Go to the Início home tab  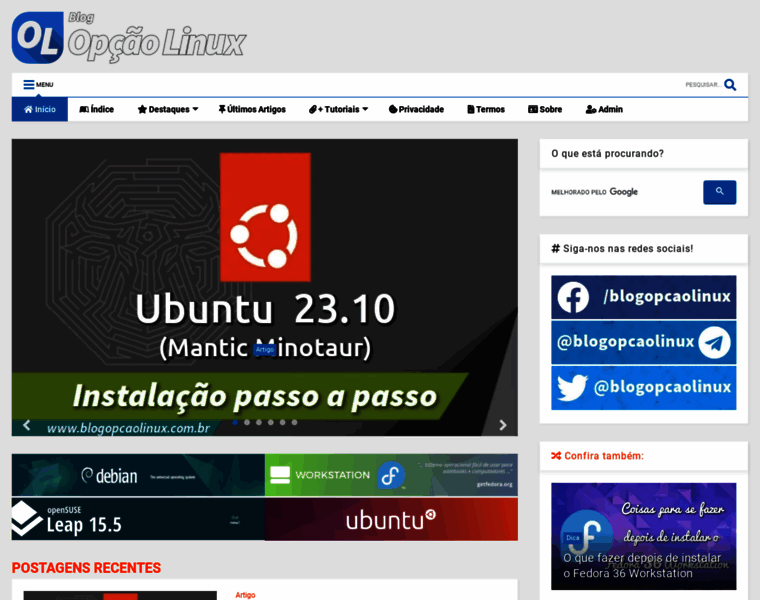tap(40, 110)
